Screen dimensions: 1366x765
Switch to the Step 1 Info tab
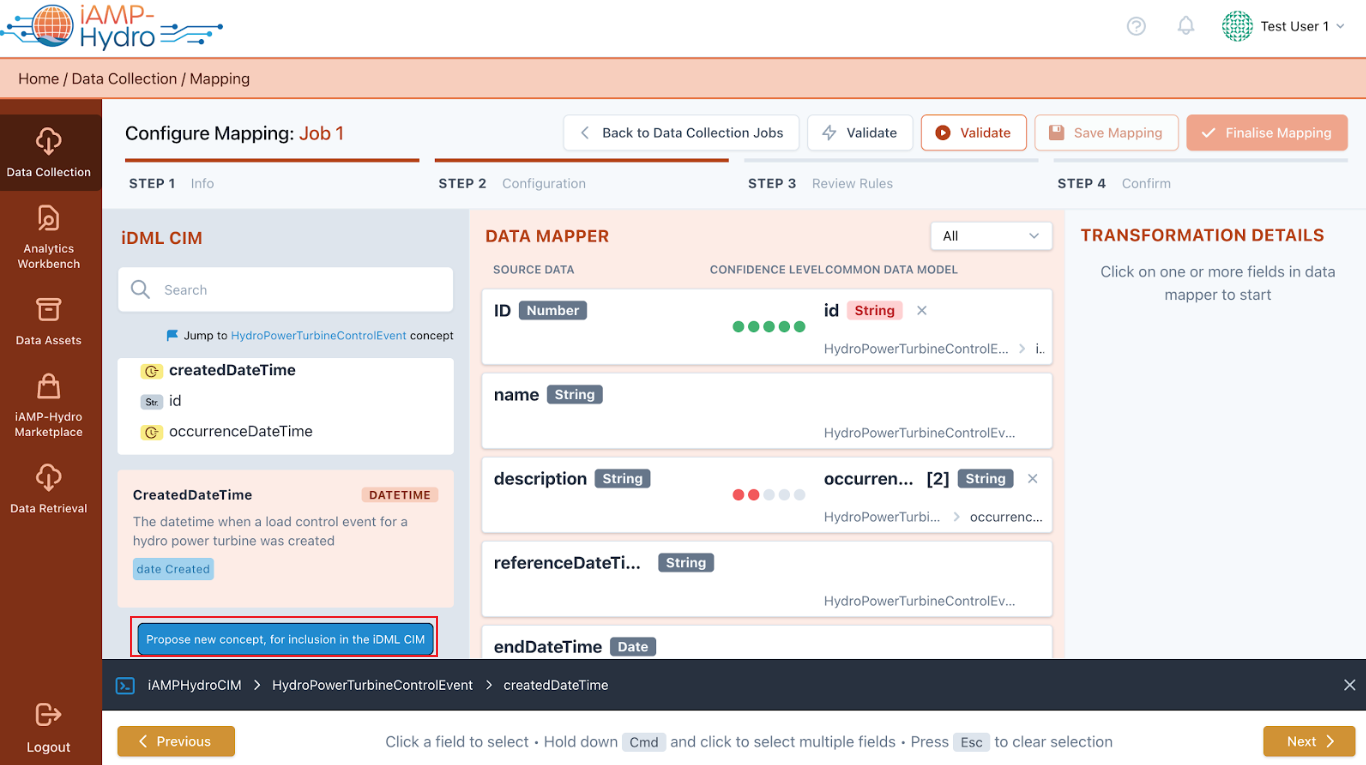[x=172, y=184]
